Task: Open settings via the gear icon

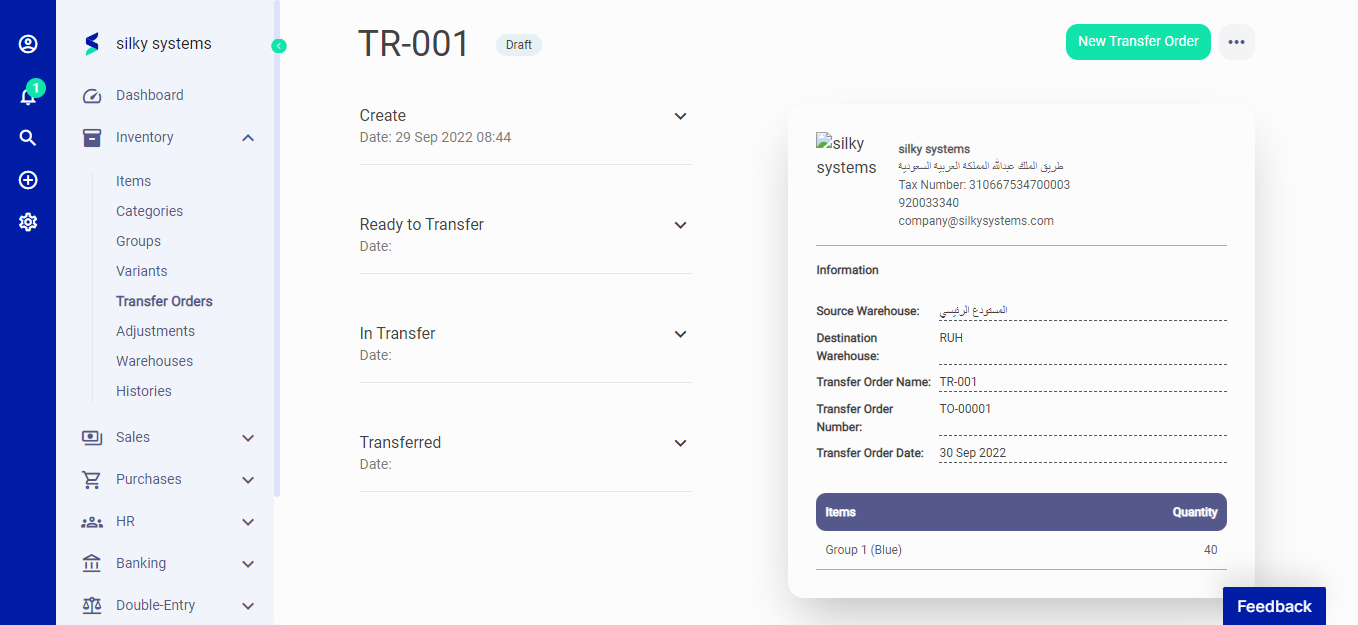Action: pyautogui.click(x=27, y=221)
